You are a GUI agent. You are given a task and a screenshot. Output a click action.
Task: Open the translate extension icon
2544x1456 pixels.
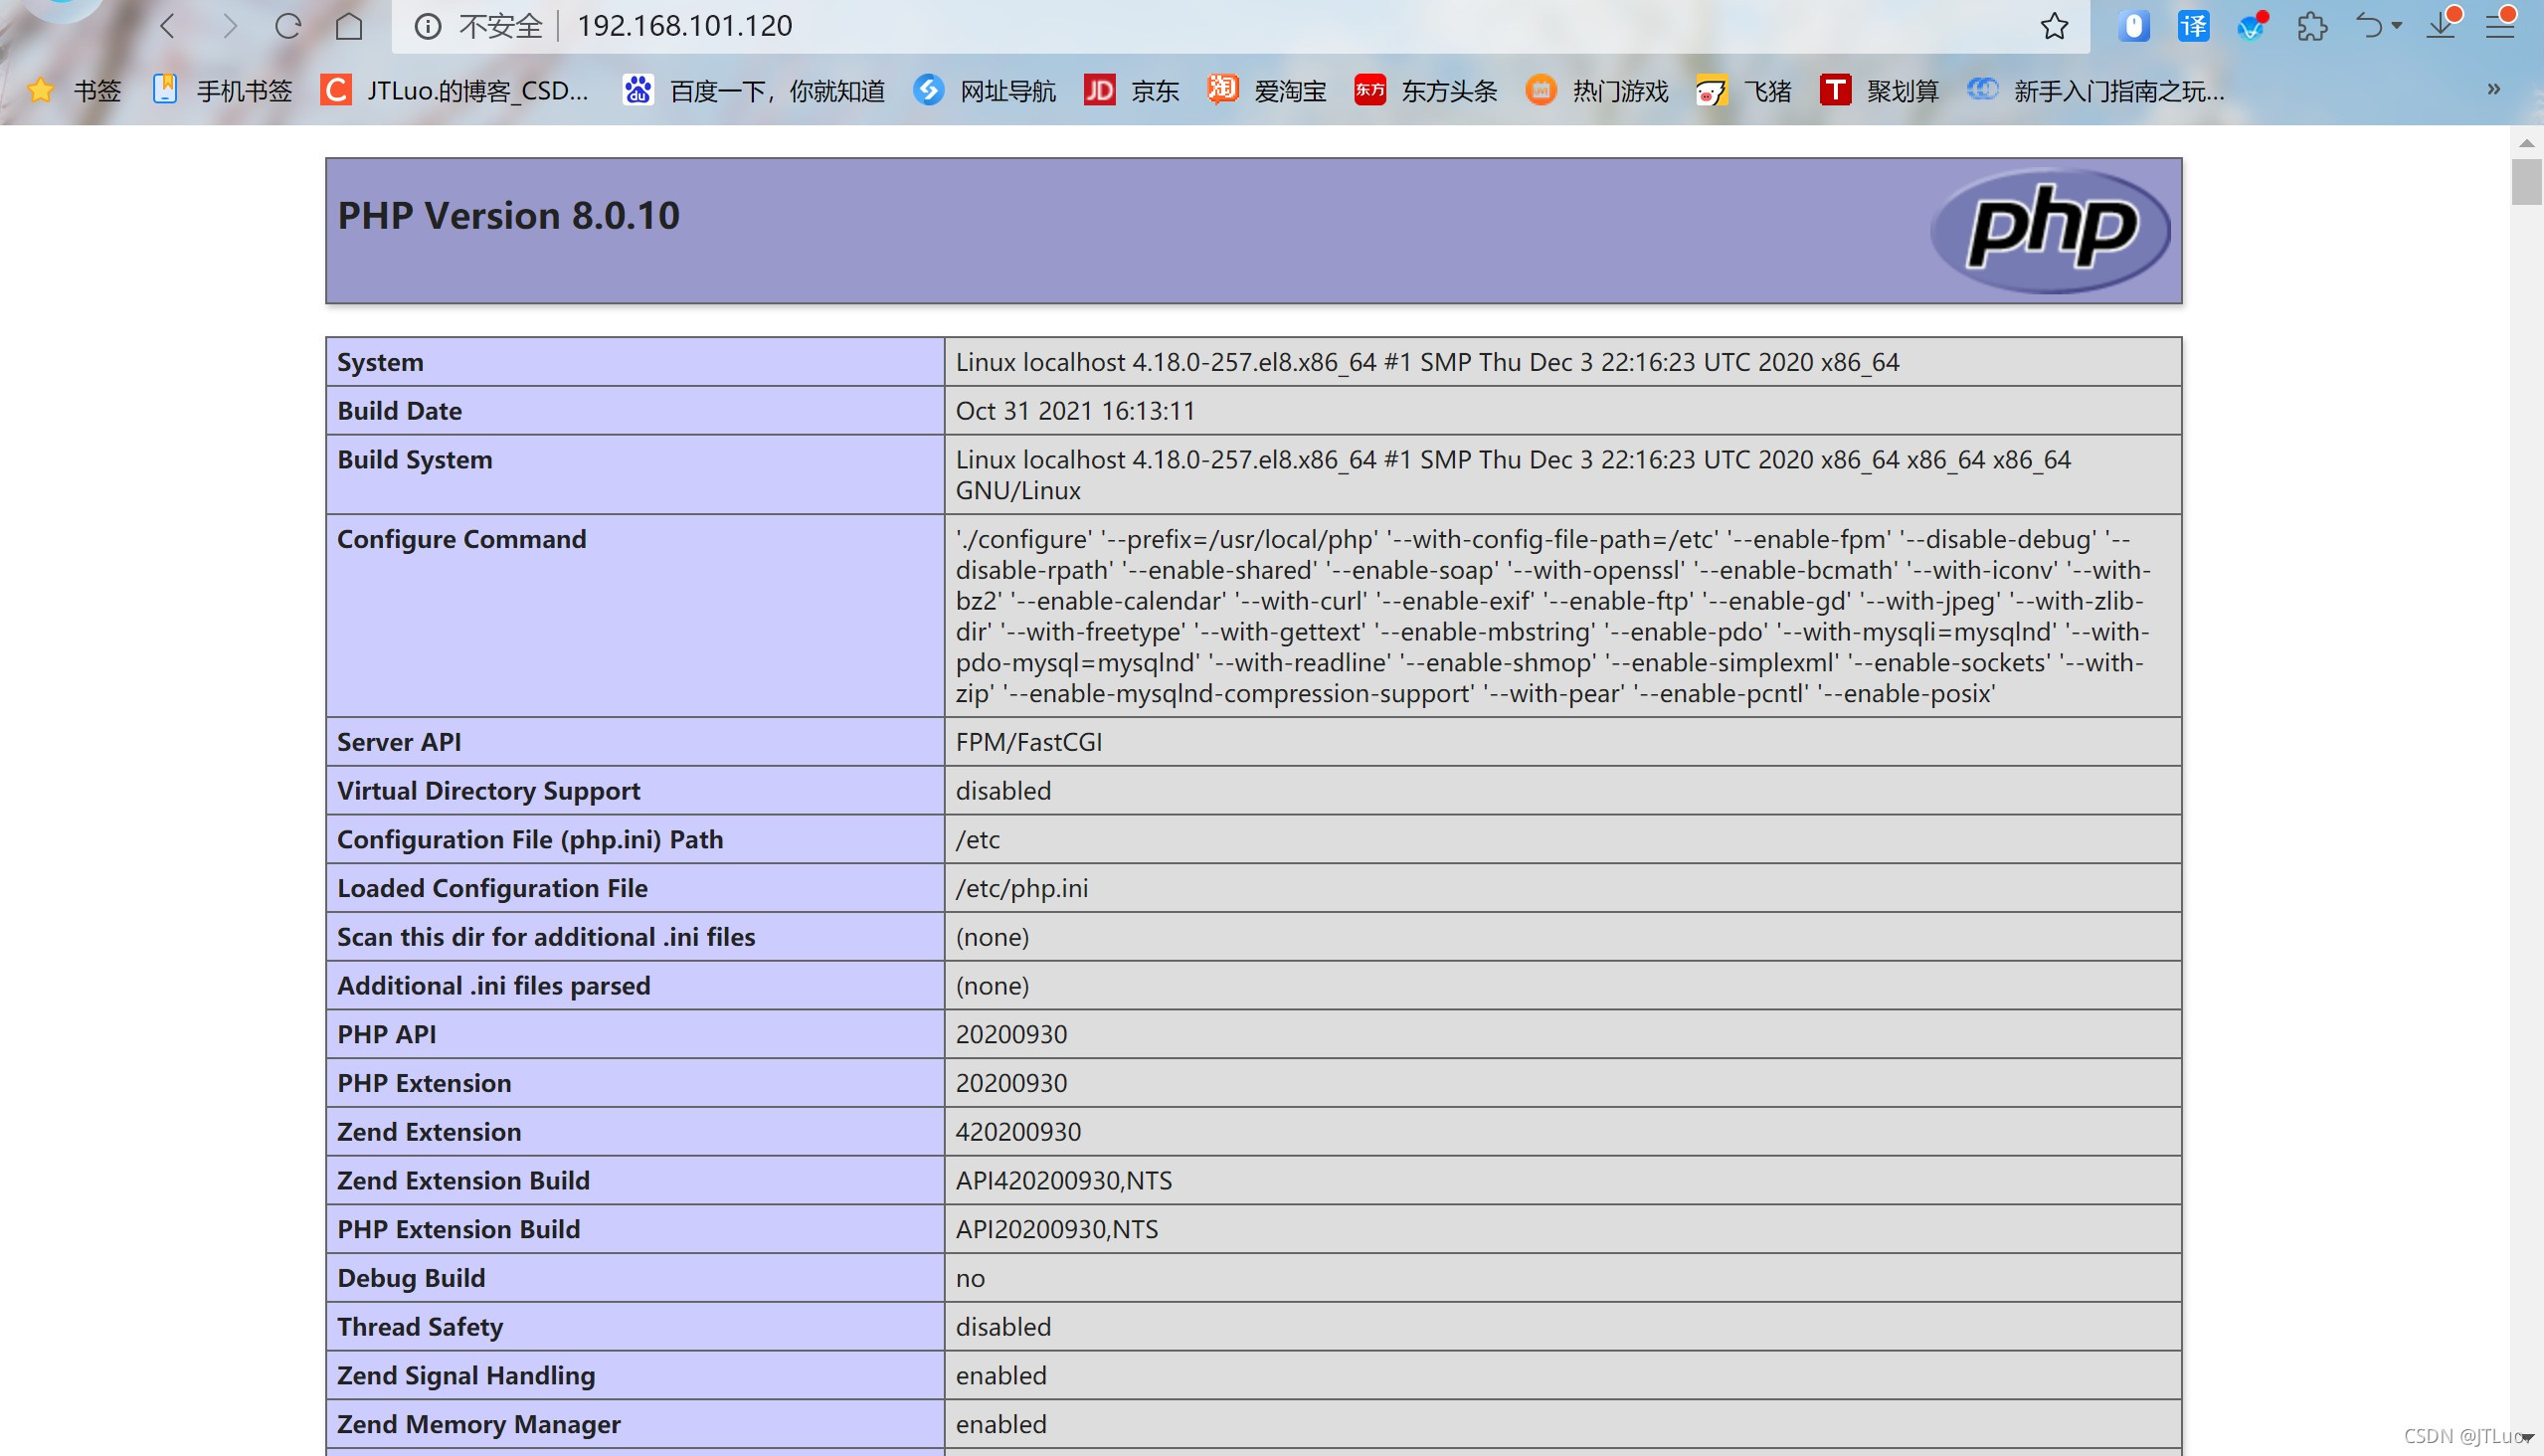click(x=2192, y=26)
